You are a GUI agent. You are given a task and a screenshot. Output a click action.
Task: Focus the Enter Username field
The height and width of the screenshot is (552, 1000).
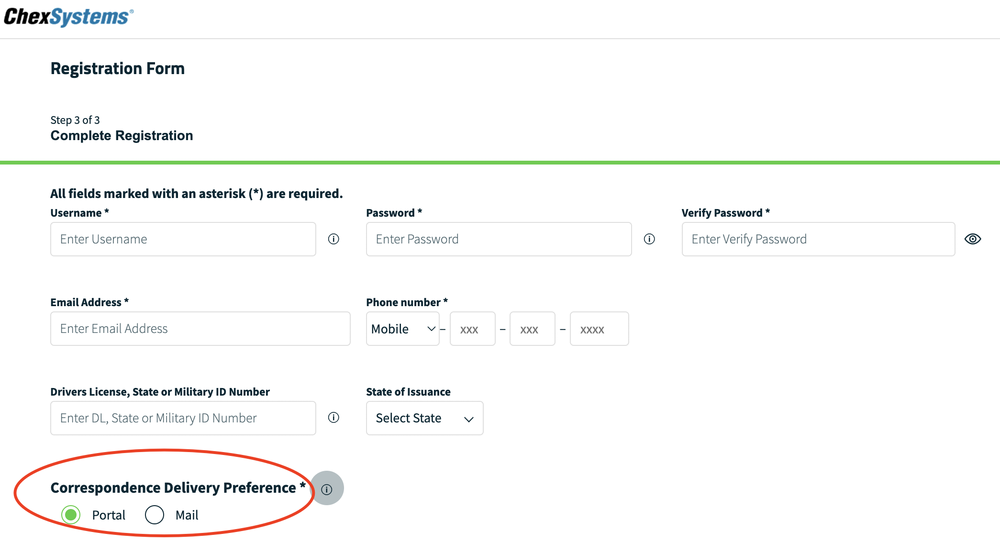(183, 239)
